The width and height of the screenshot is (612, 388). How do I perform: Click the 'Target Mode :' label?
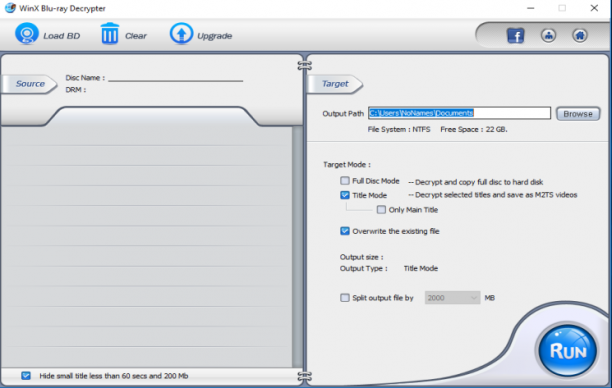click(x=347, y=165)
